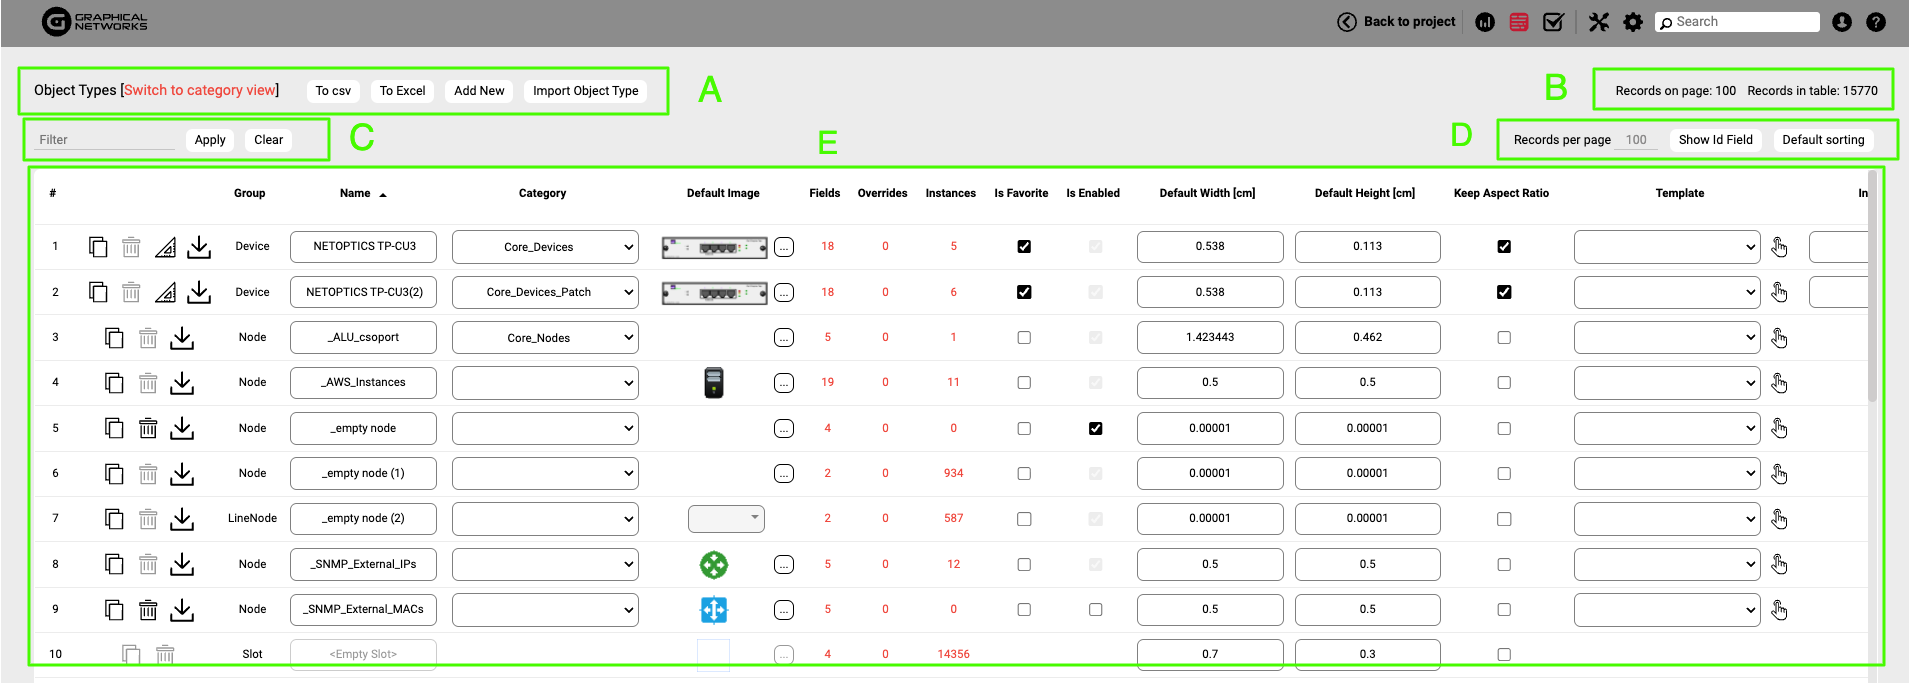The image size is (1909, 683).
Task: Uncheck Is Favorite for NETOPTICS TP-CU3
Action: pyautogui.click(x=1024, y=247)
